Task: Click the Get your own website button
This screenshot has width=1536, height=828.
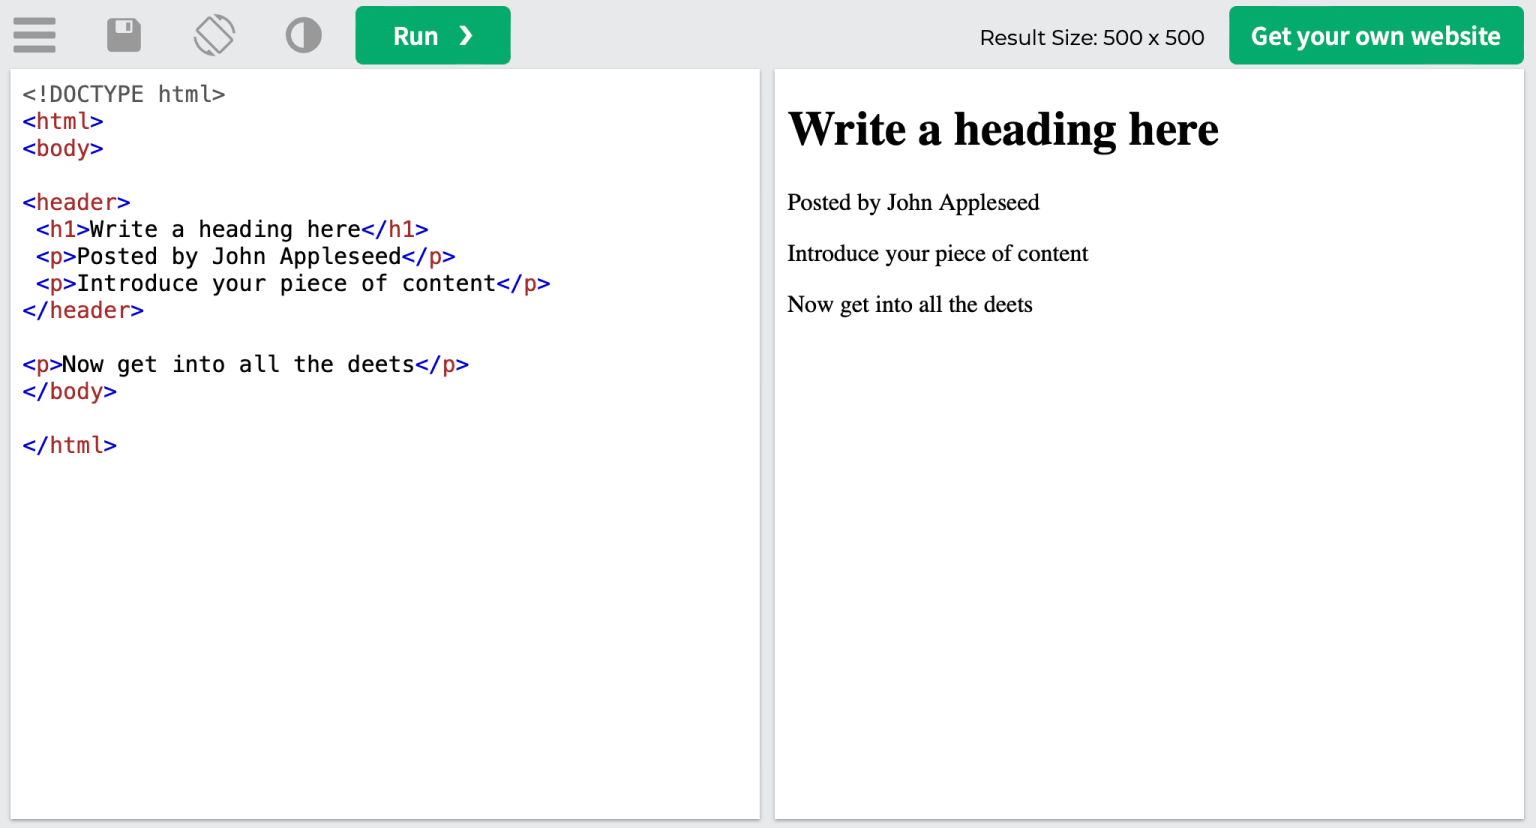Action: (1375, 35)
